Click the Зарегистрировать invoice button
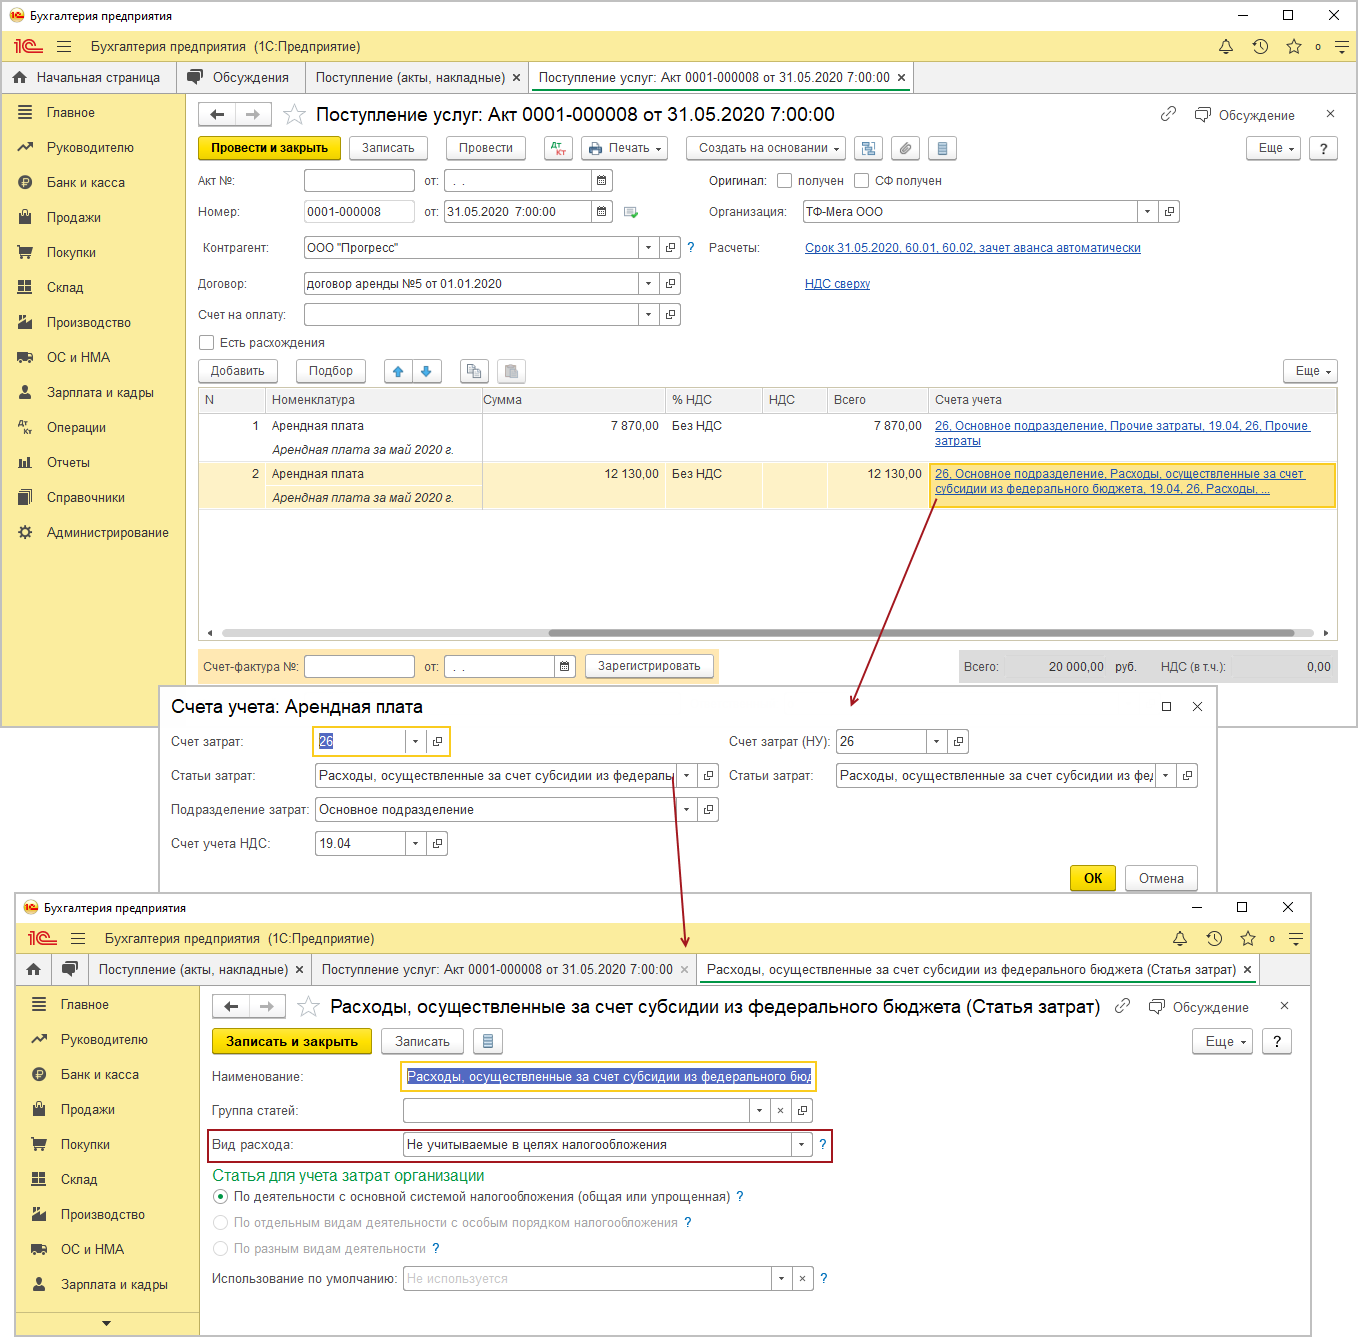The image size is (1358, 1343). point(649,666)
